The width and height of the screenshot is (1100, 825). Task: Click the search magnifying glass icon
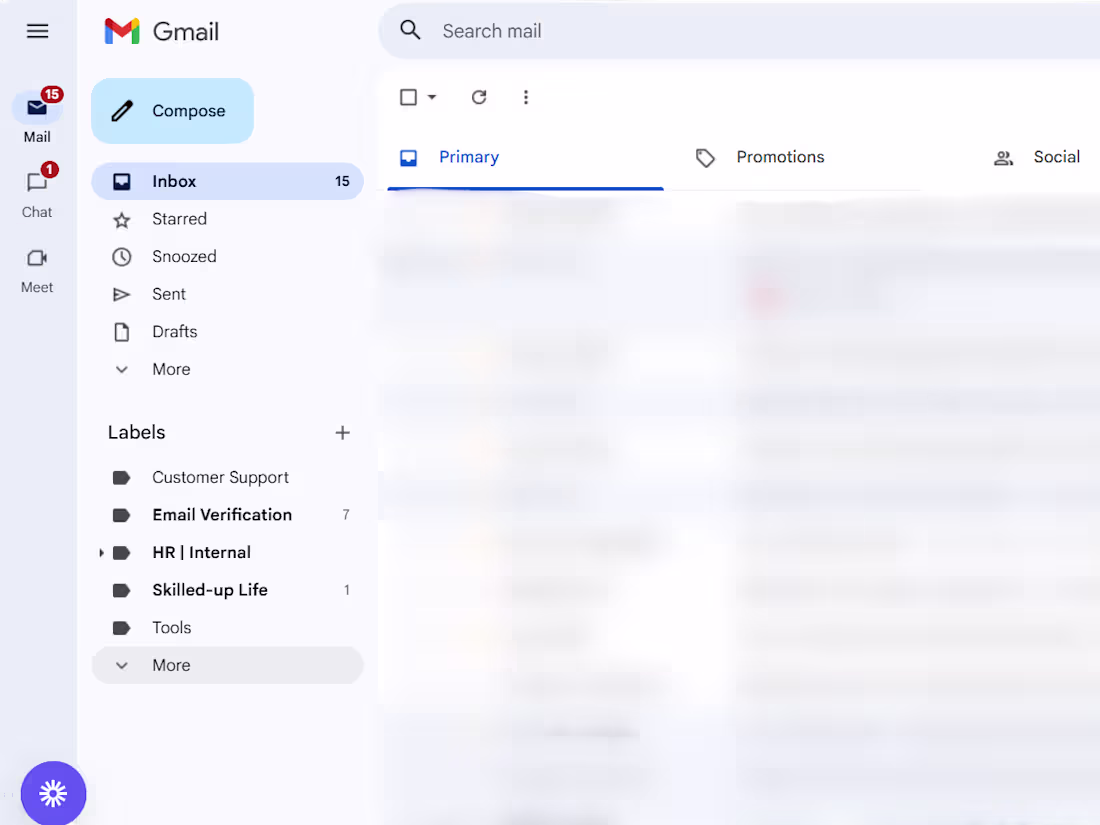click(410, 30)
